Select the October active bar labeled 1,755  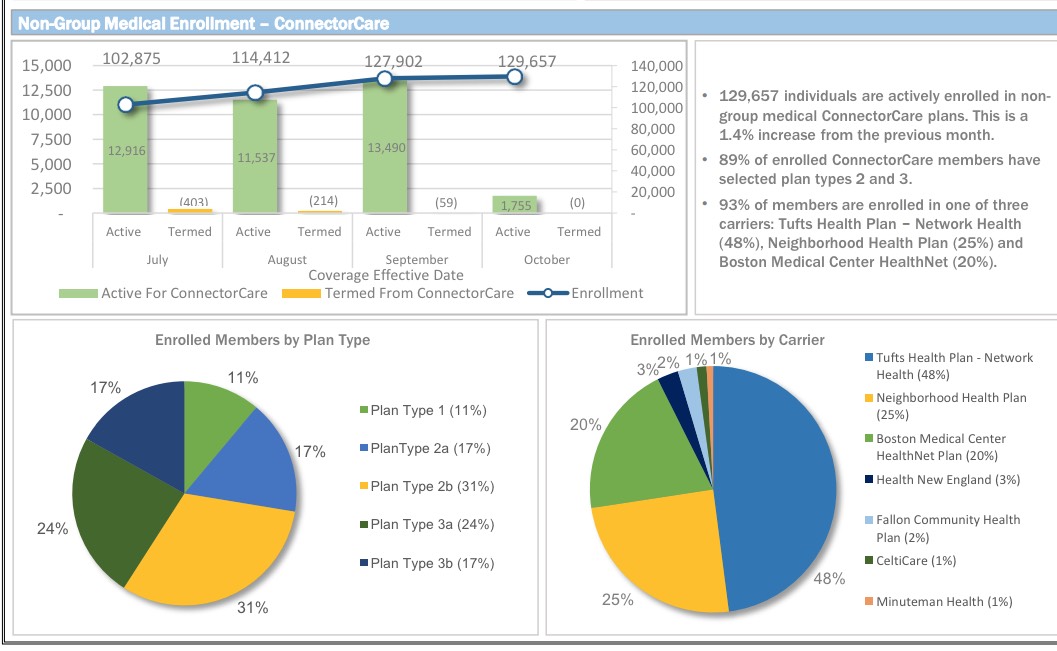[514, 205]
